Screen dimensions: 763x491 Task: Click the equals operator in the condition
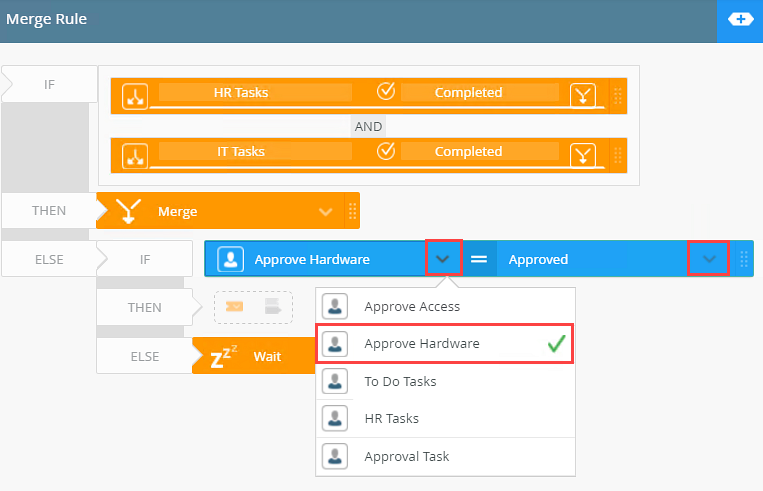pos(479,259)
